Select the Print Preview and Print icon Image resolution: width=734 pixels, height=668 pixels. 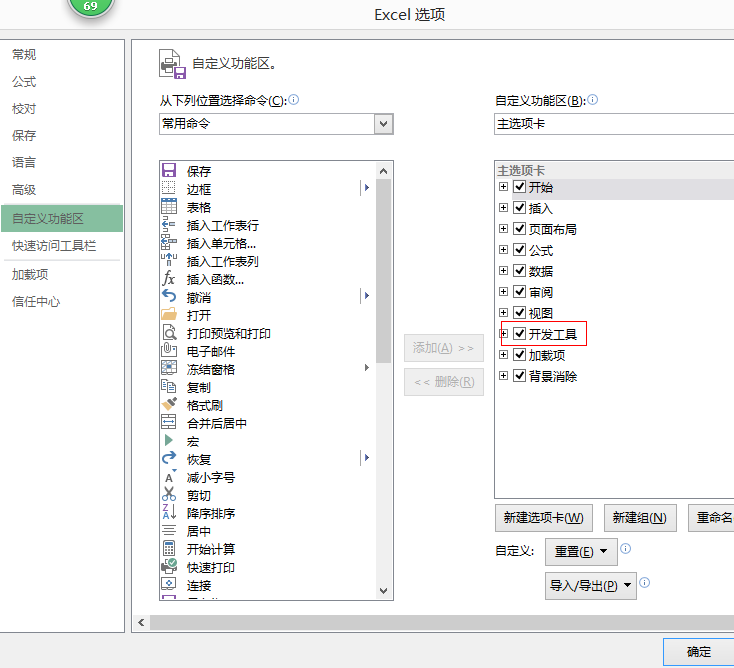click(x=169, y=332)
